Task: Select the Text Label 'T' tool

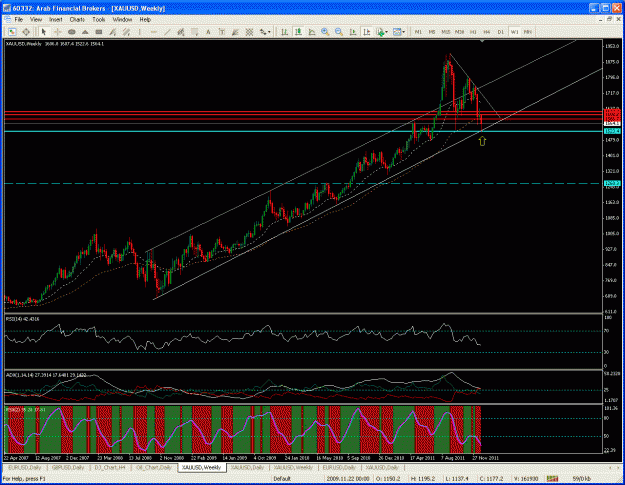Action: click(x=222, y=32)
